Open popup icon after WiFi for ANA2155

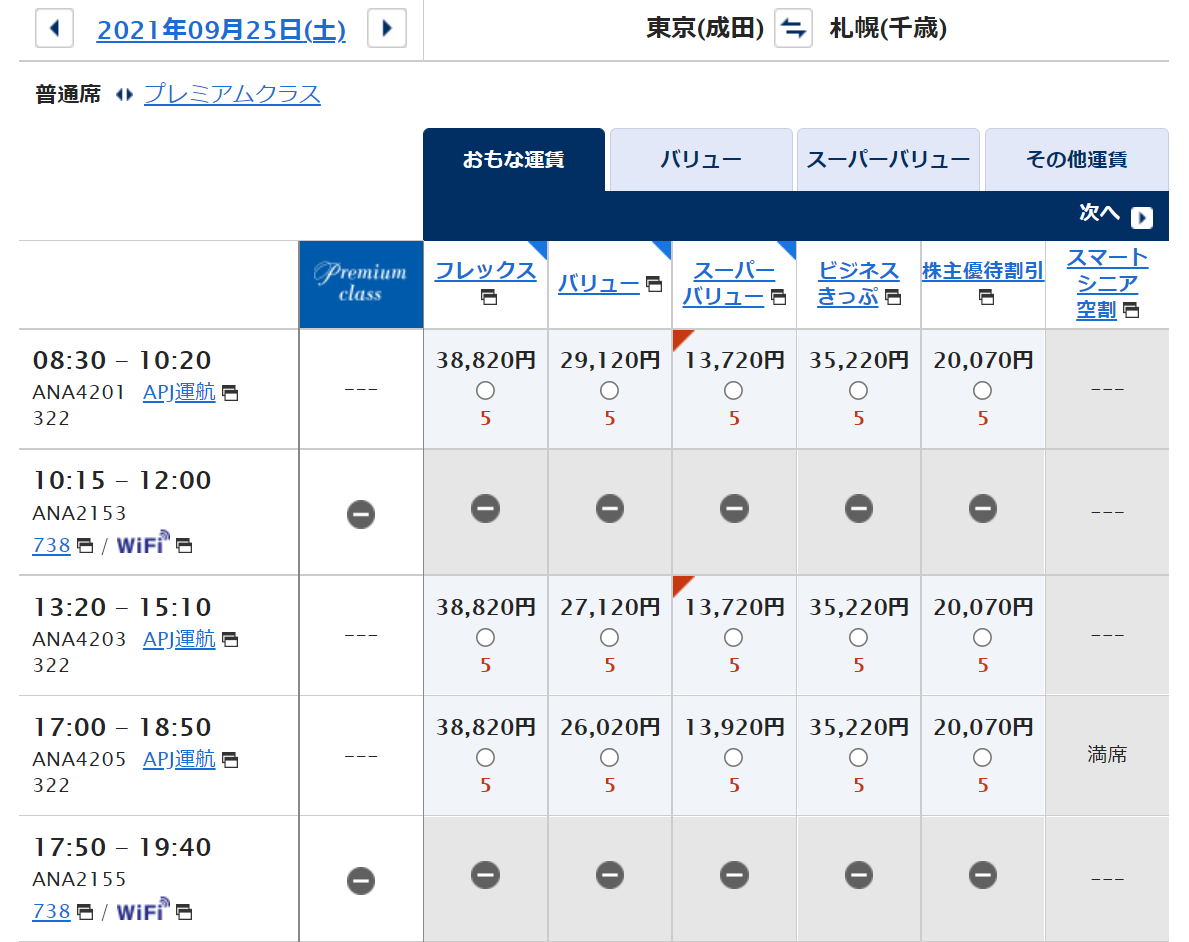click(x=184, y=912)
